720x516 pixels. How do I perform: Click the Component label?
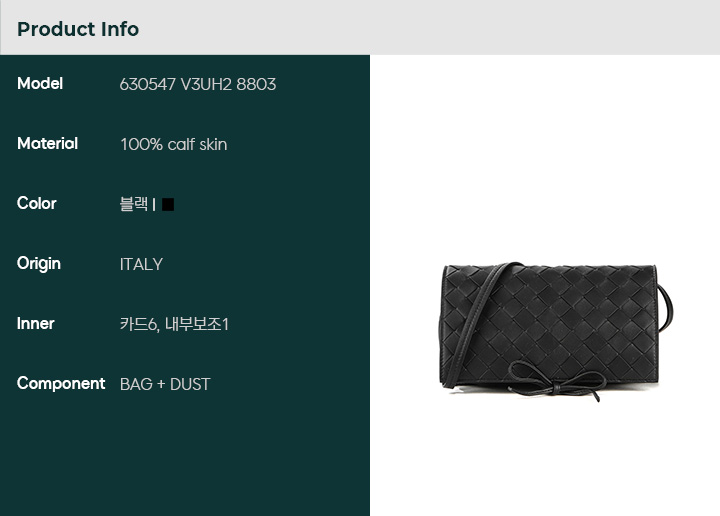point(61,384)
